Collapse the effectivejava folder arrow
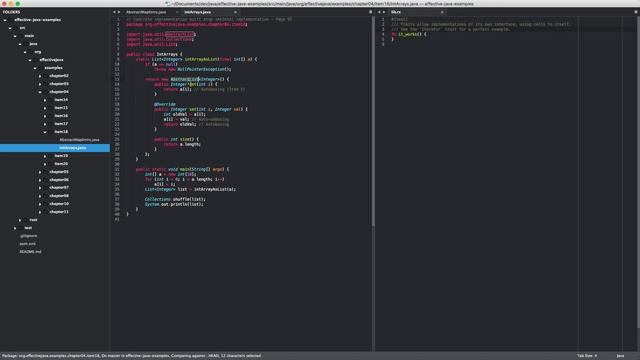The image size is (640, 360). [x=30, y=60]
